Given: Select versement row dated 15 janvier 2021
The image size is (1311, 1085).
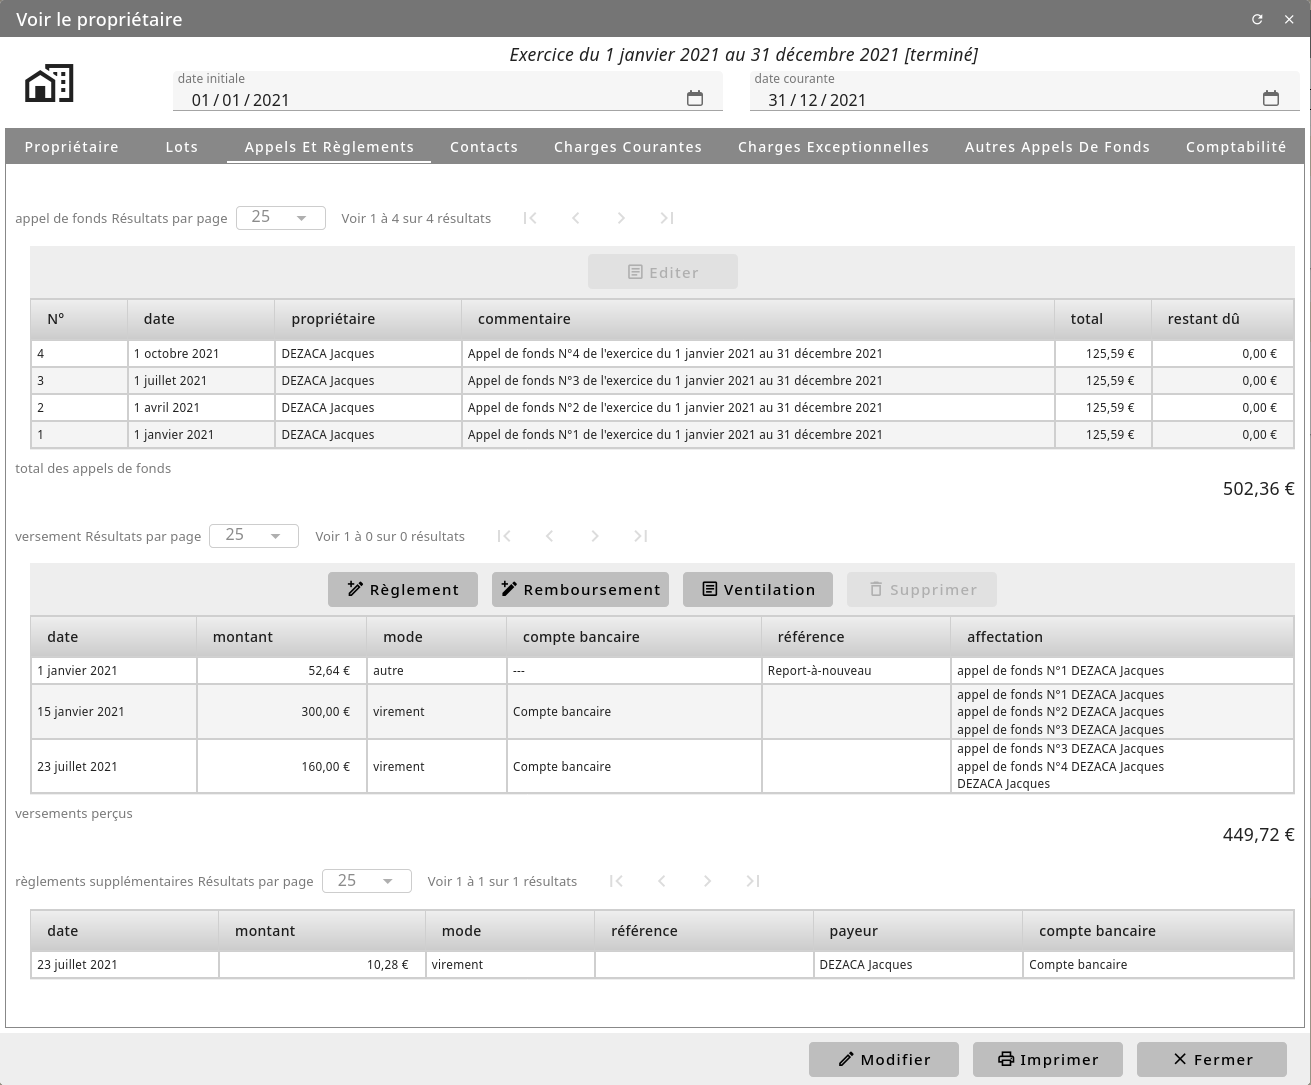Looking at the screenshot, I should (x=662, y=712).
